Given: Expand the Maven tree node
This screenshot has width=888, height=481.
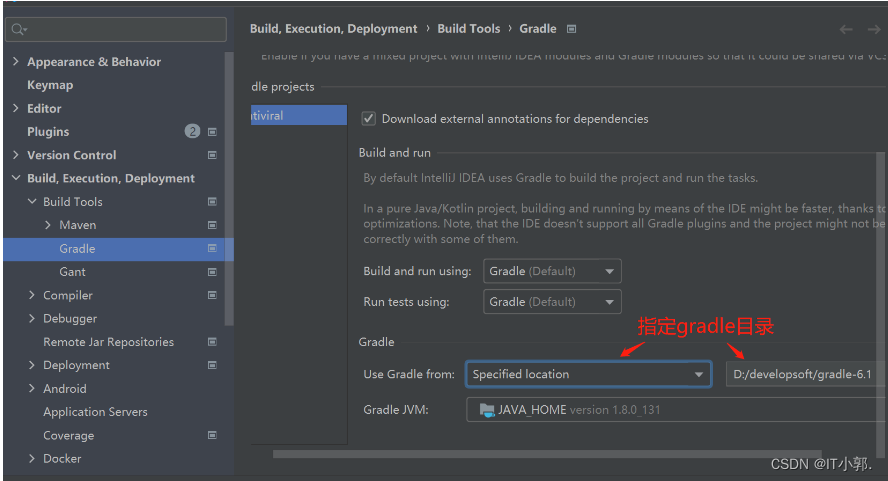Looking at the screenshot, I should tap(48, 225).
